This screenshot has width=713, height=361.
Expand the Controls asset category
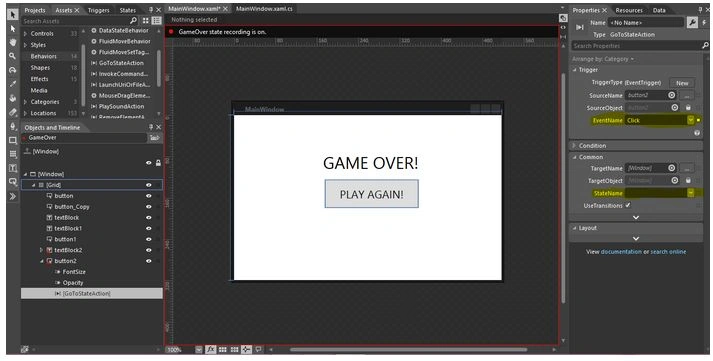pos(25,34)
